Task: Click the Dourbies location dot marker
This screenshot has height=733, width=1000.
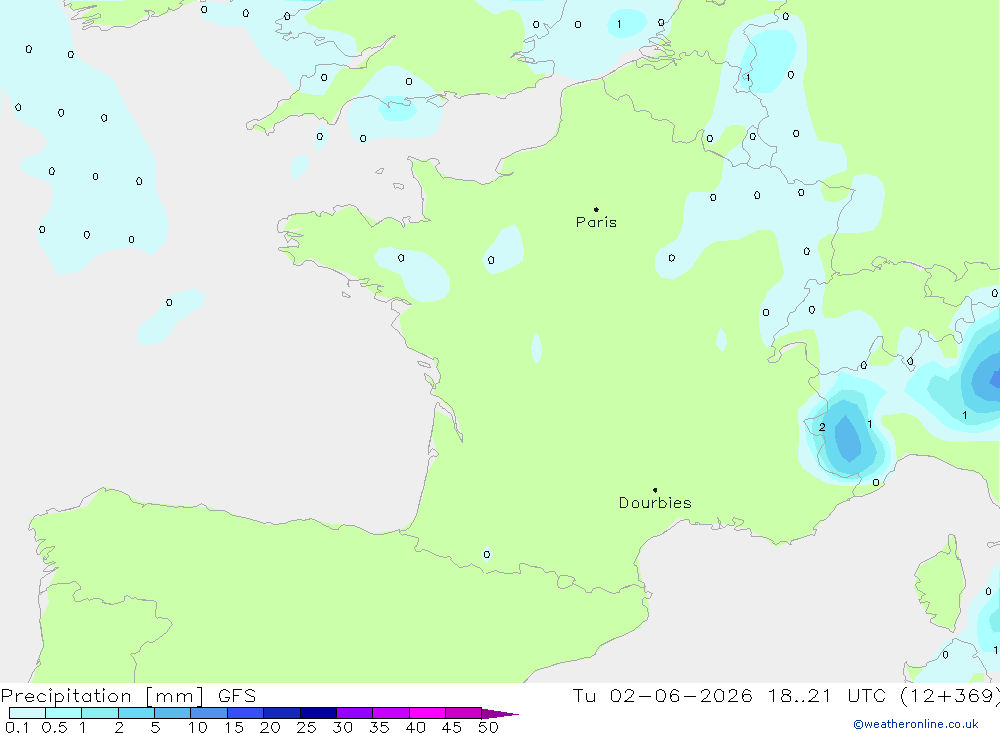Action: [x=655, y=490]
